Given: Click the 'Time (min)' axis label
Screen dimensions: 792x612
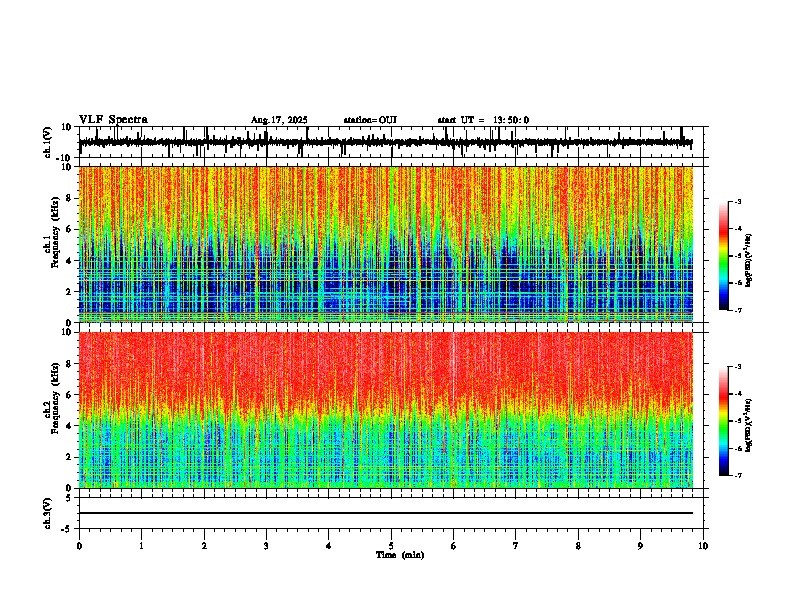Looking at the screenshot, I should pyautogui.click(x=400, y=555).
